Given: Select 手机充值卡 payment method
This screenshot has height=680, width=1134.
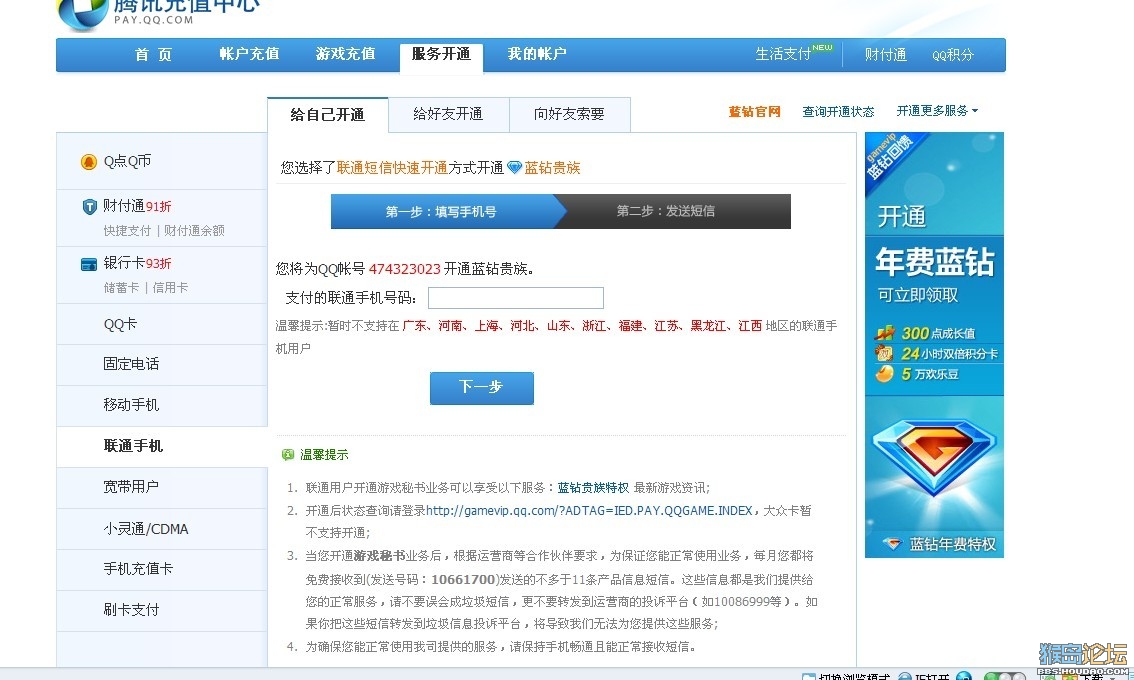Looking at the screenshot, I should 162,569.
